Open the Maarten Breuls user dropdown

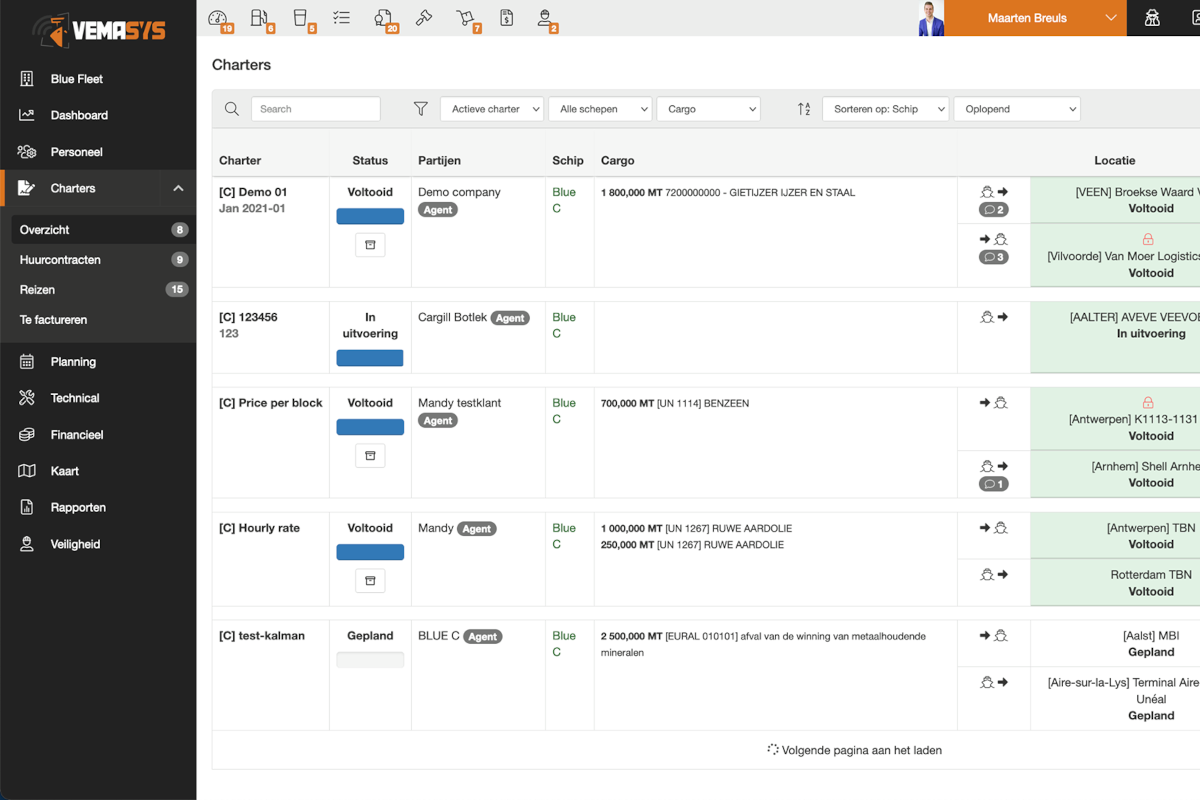(1036, 18)
